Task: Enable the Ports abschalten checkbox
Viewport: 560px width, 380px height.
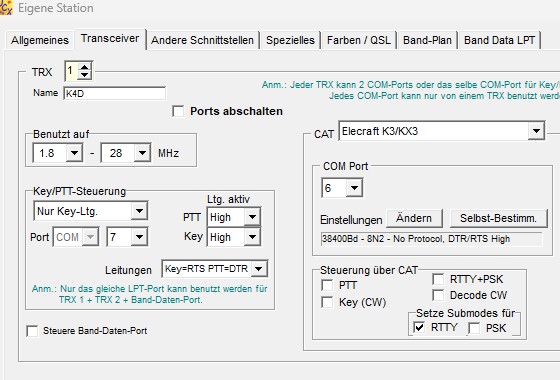Action: point(178,111)
